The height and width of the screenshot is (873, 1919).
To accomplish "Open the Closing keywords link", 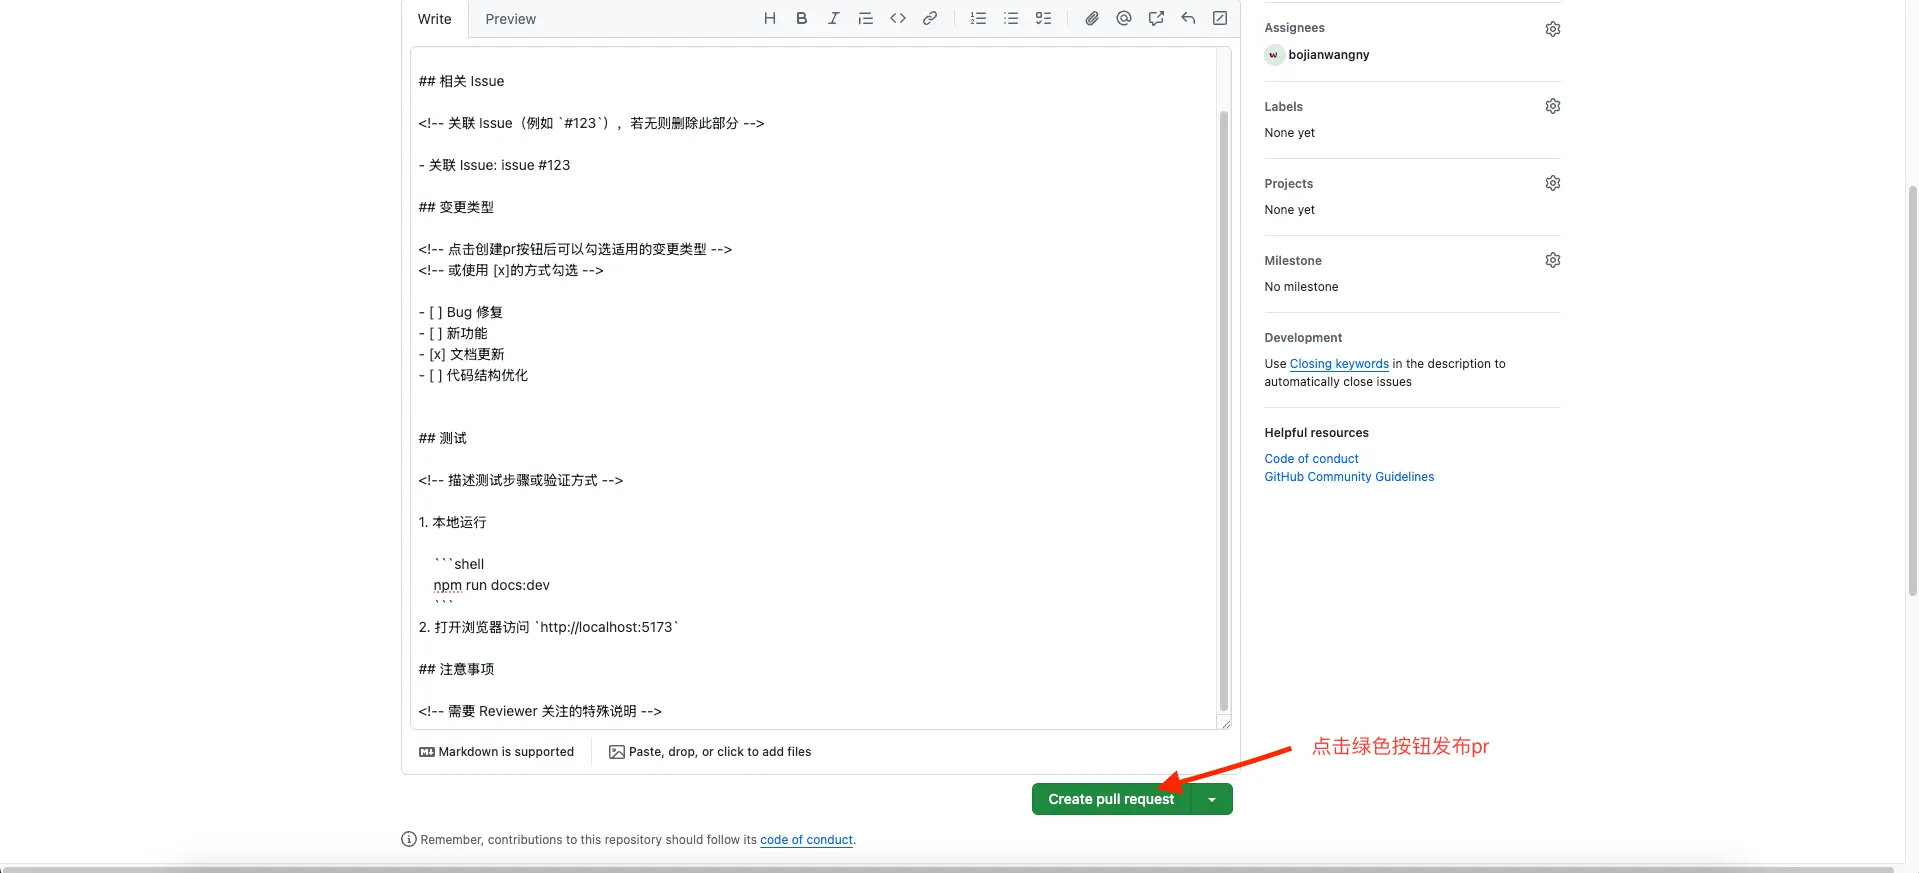I will coord(1339,364).
